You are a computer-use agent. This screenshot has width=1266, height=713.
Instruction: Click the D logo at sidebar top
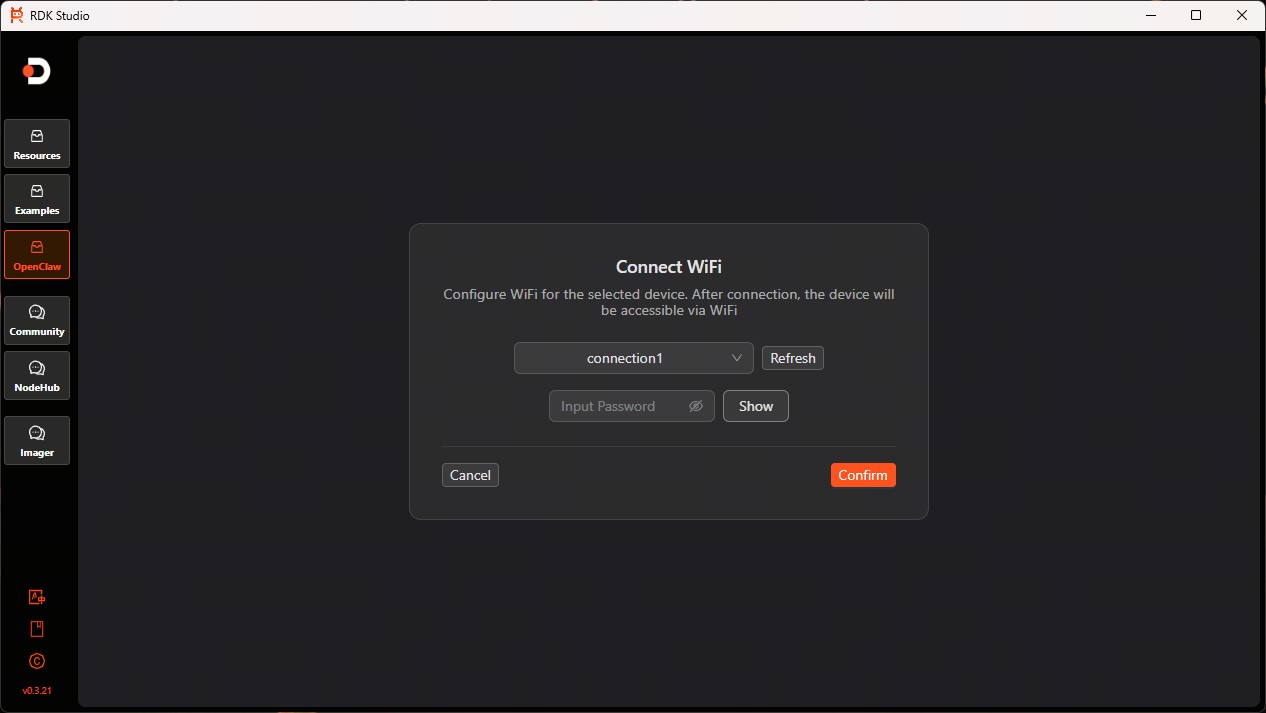click(x=37, y=71)
